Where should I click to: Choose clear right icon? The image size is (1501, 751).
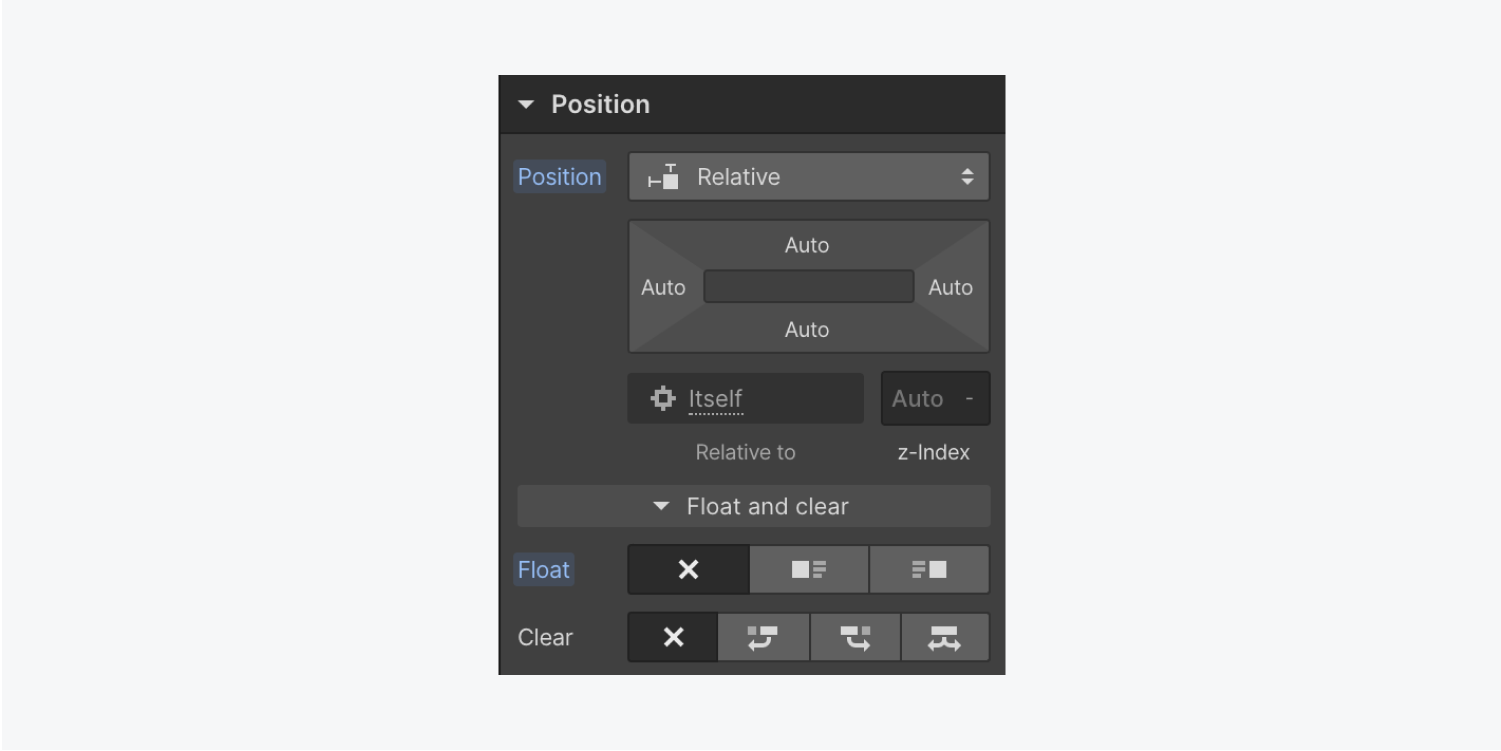(x=855, y=638)
